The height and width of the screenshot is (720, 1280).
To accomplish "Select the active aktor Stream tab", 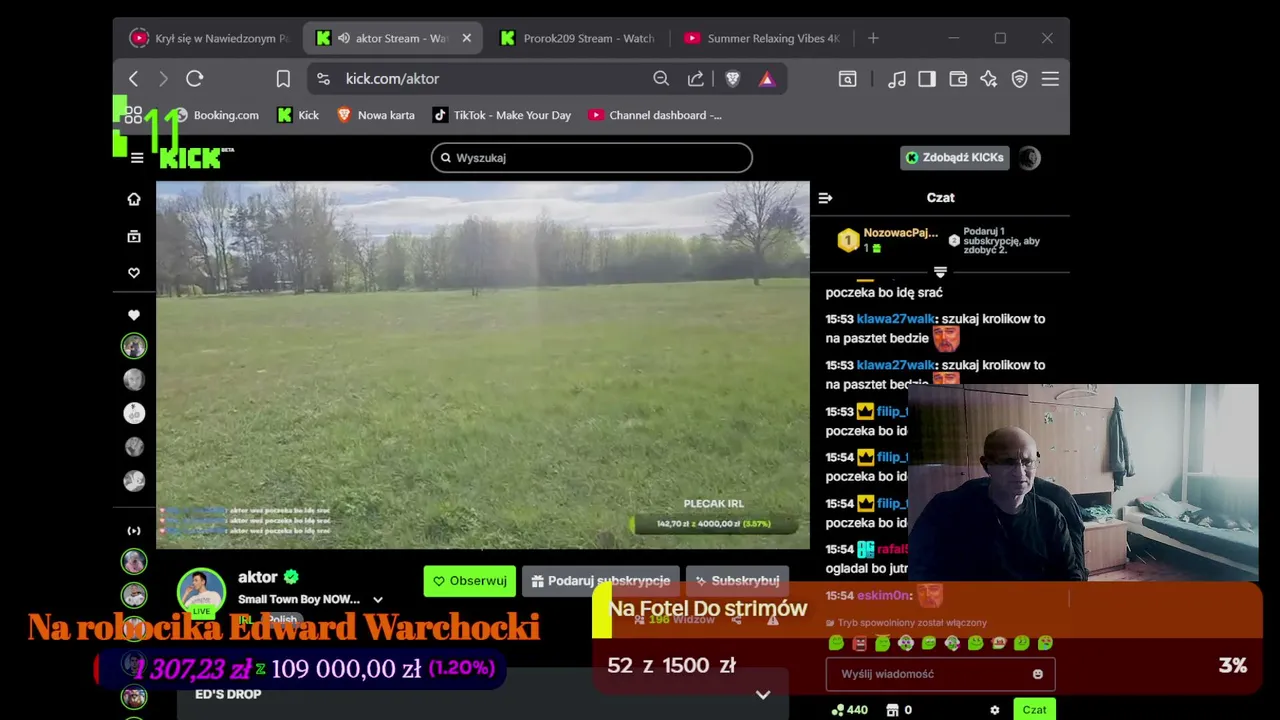I will click(393, 38).
